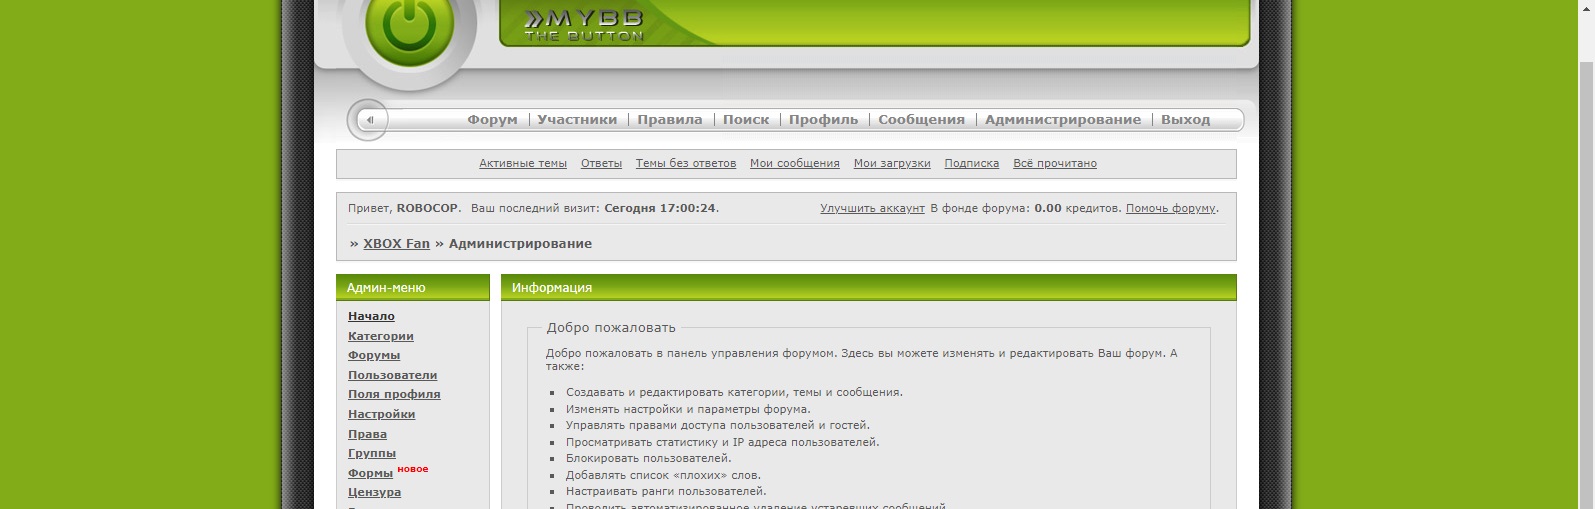Go to Правила page
Screen dimensions: 1595x509
pos(669,120)
